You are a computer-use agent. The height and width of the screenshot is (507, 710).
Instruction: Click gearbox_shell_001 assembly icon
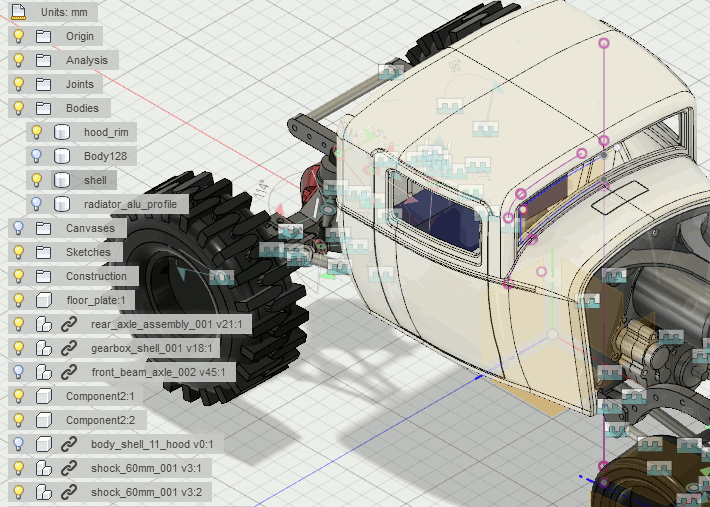43,348
